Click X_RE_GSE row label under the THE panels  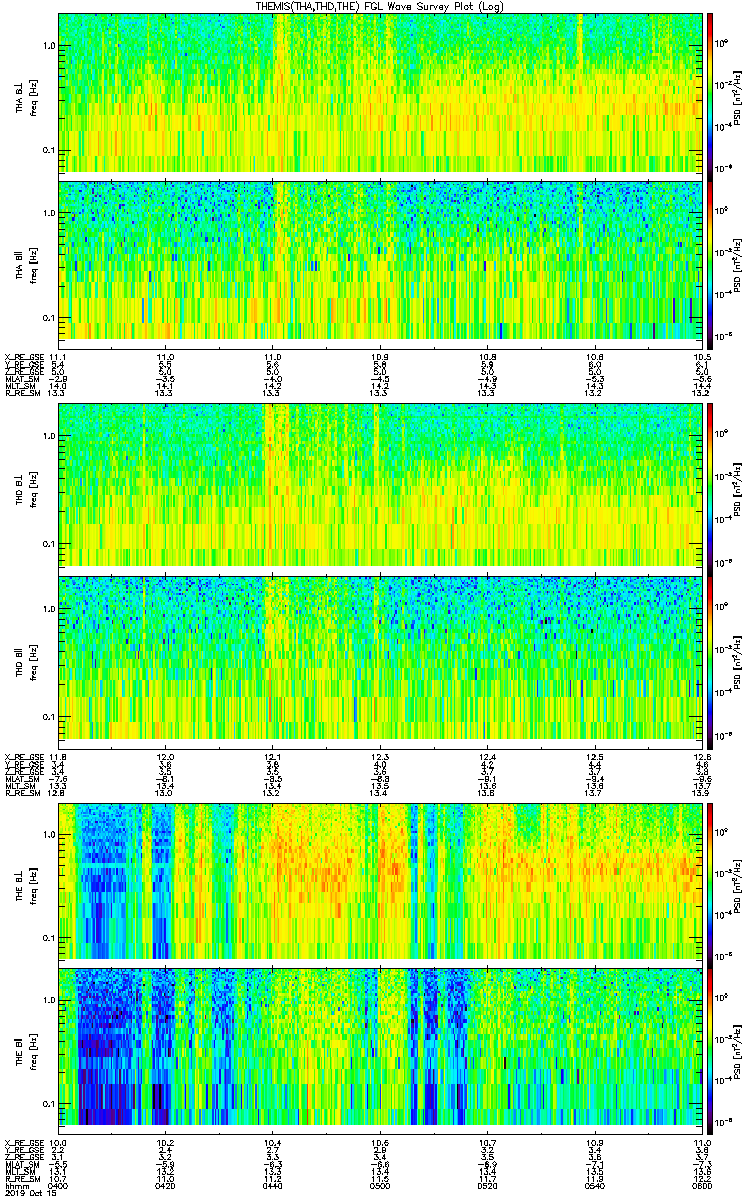pyautogui.click(x=22, y=1143)
